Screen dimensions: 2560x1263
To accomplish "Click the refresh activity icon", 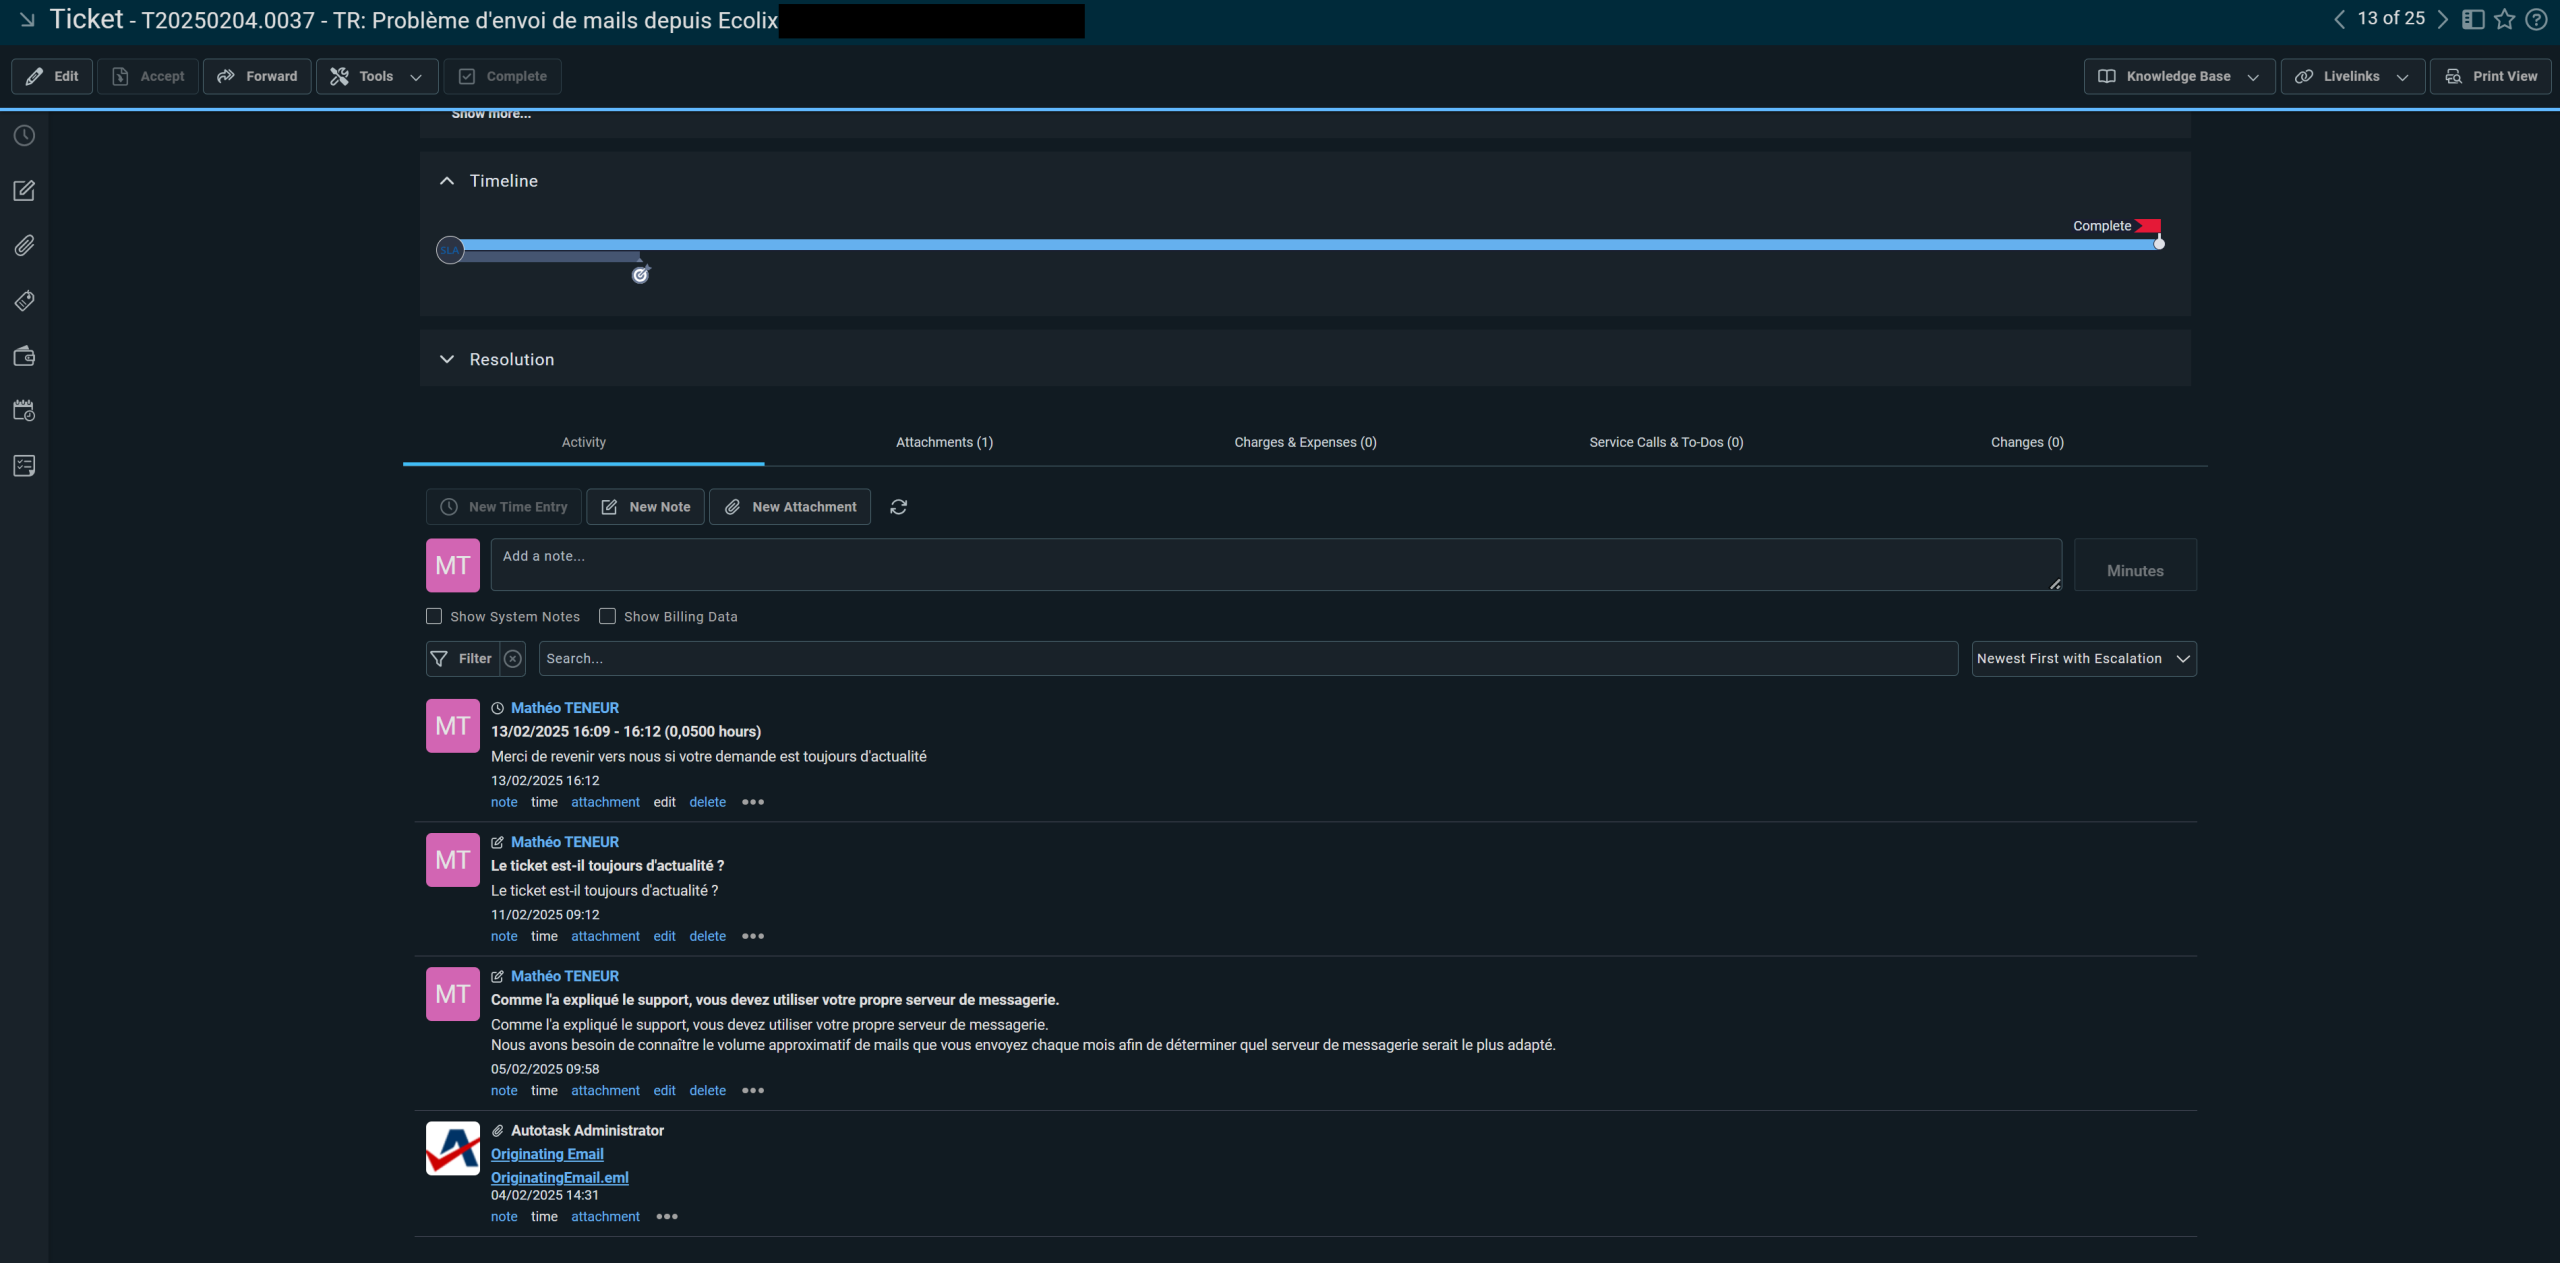I will tap(899, 507).
